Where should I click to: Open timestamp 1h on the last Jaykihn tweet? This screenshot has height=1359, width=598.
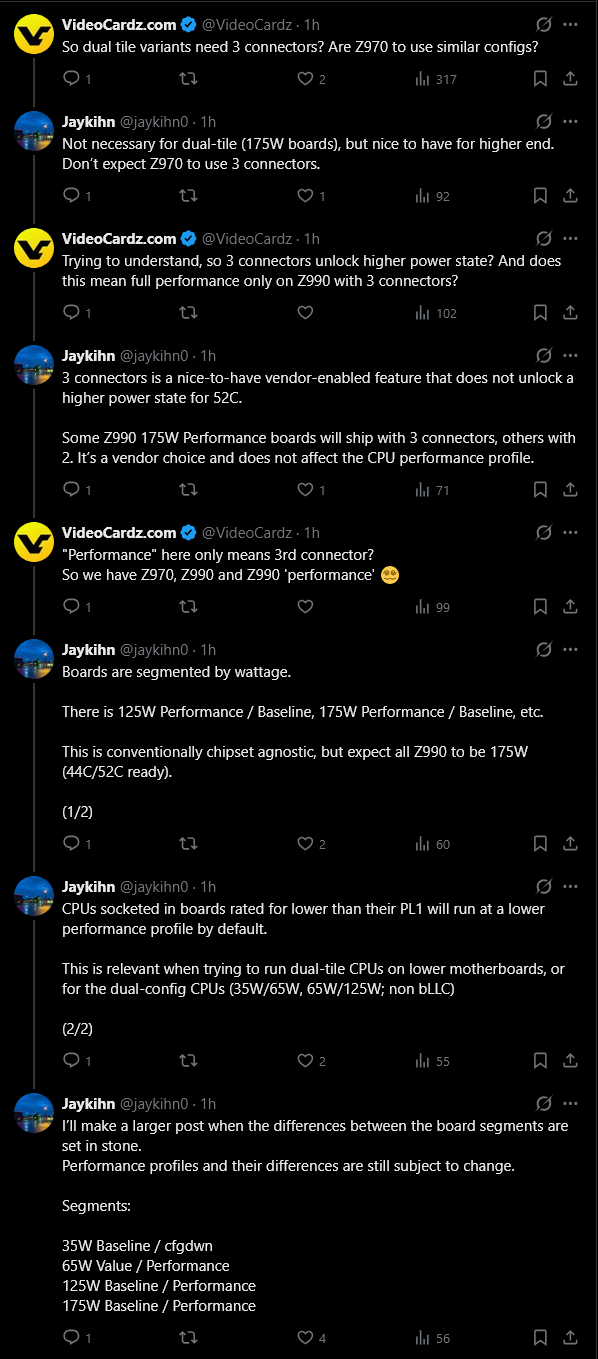209,1104
